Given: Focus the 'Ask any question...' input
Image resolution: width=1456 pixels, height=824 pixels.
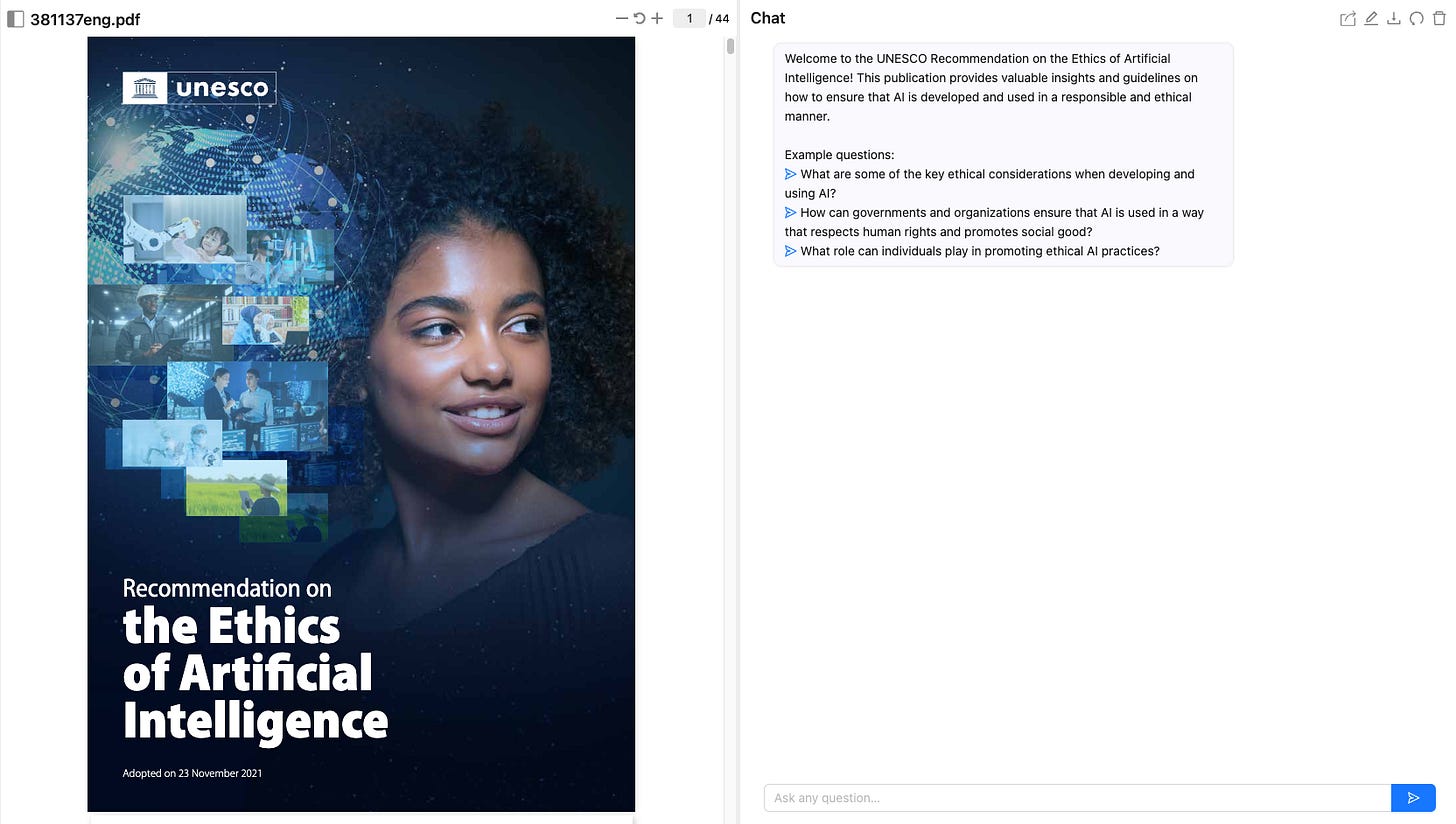Looking at the screenshot, I should (1077, 798).
